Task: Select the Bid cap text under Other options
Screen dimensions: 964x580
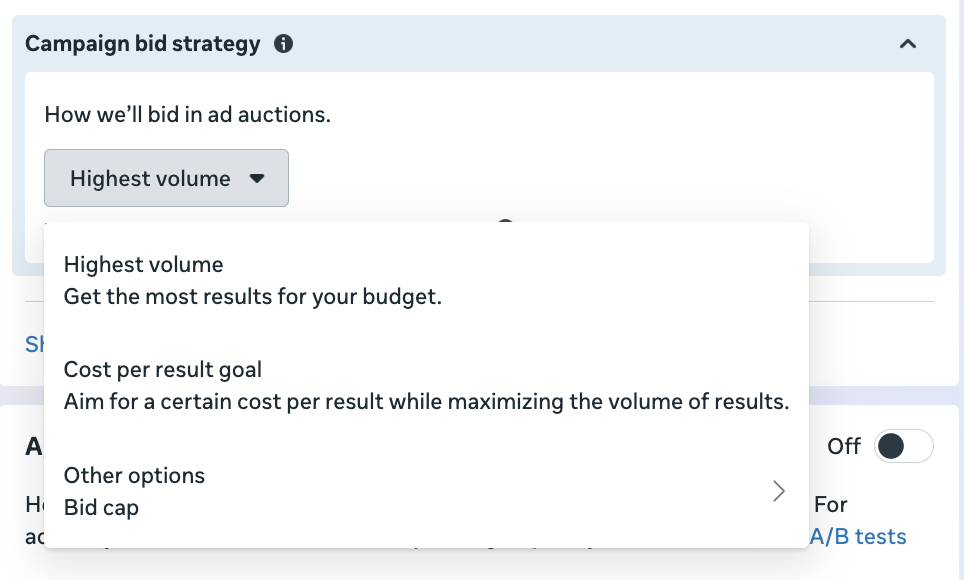Action: pyautogui.click(x=101, y=508)
